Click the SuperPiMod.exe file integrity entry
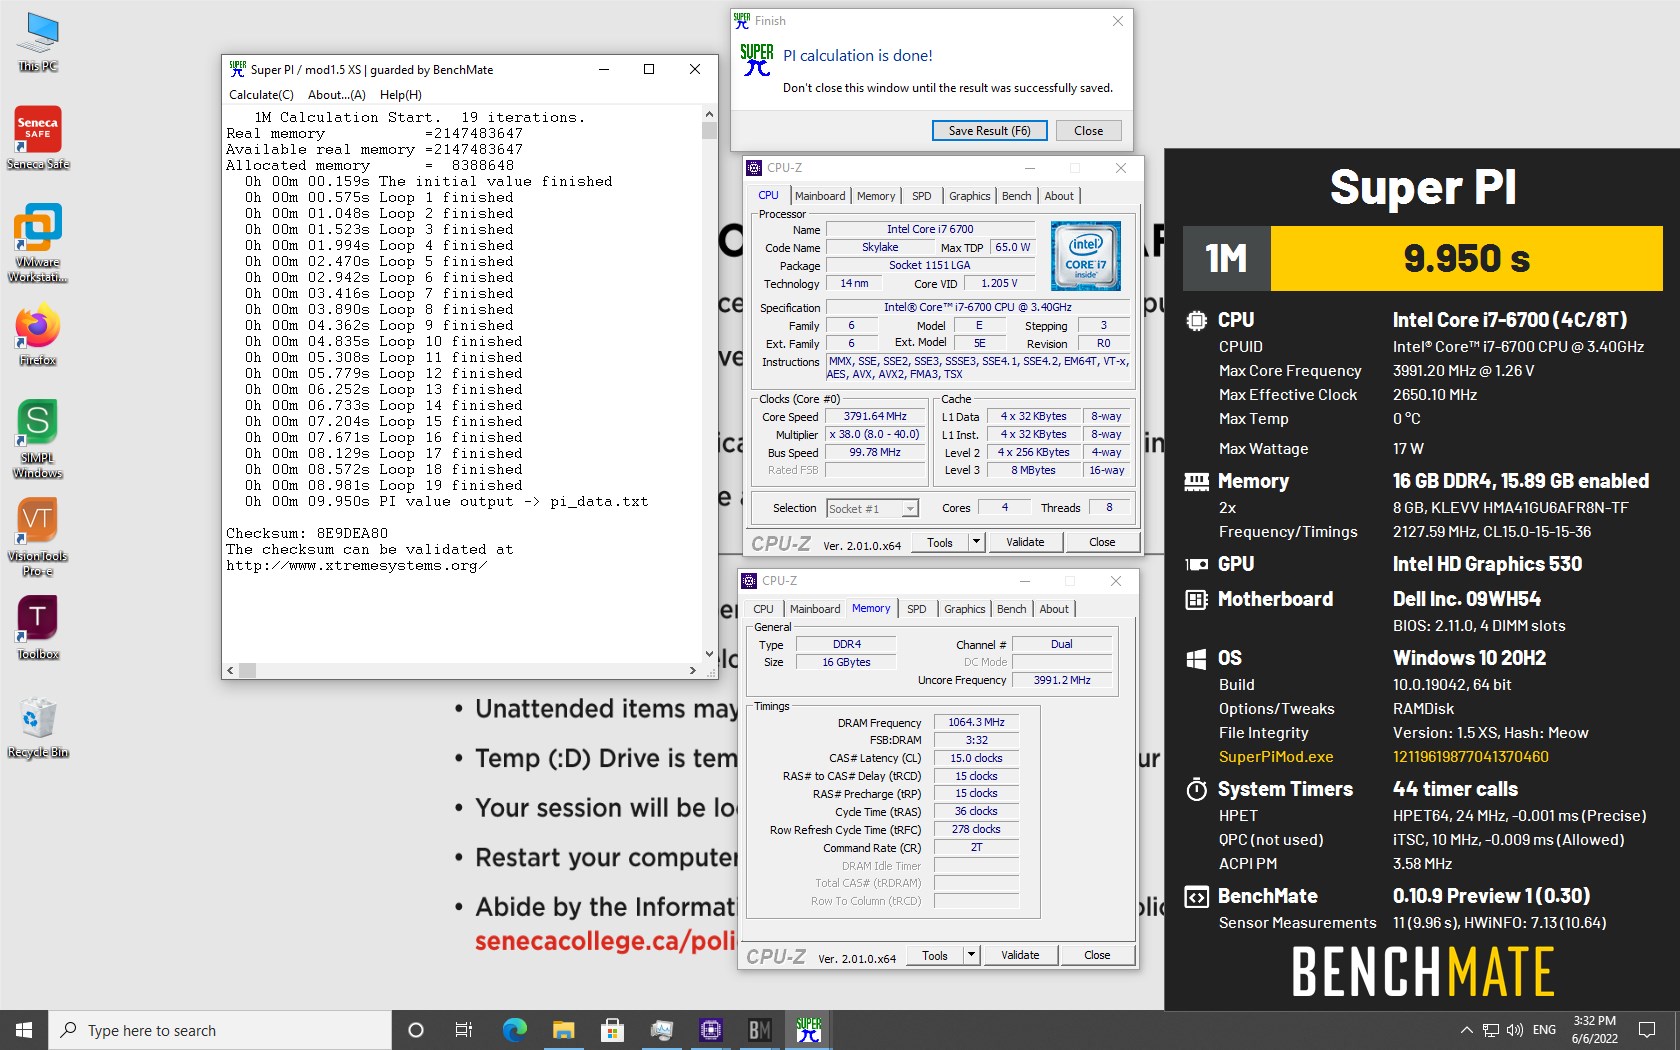1680x1050 pixels. click(x=1276, y=757)
